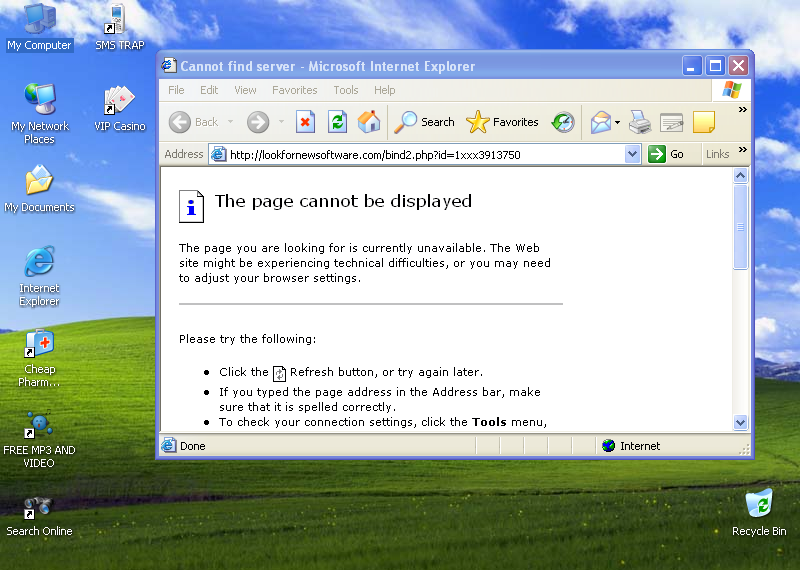
Task: Click "The page cannot be displayed" heading
Action: (343, 201)
